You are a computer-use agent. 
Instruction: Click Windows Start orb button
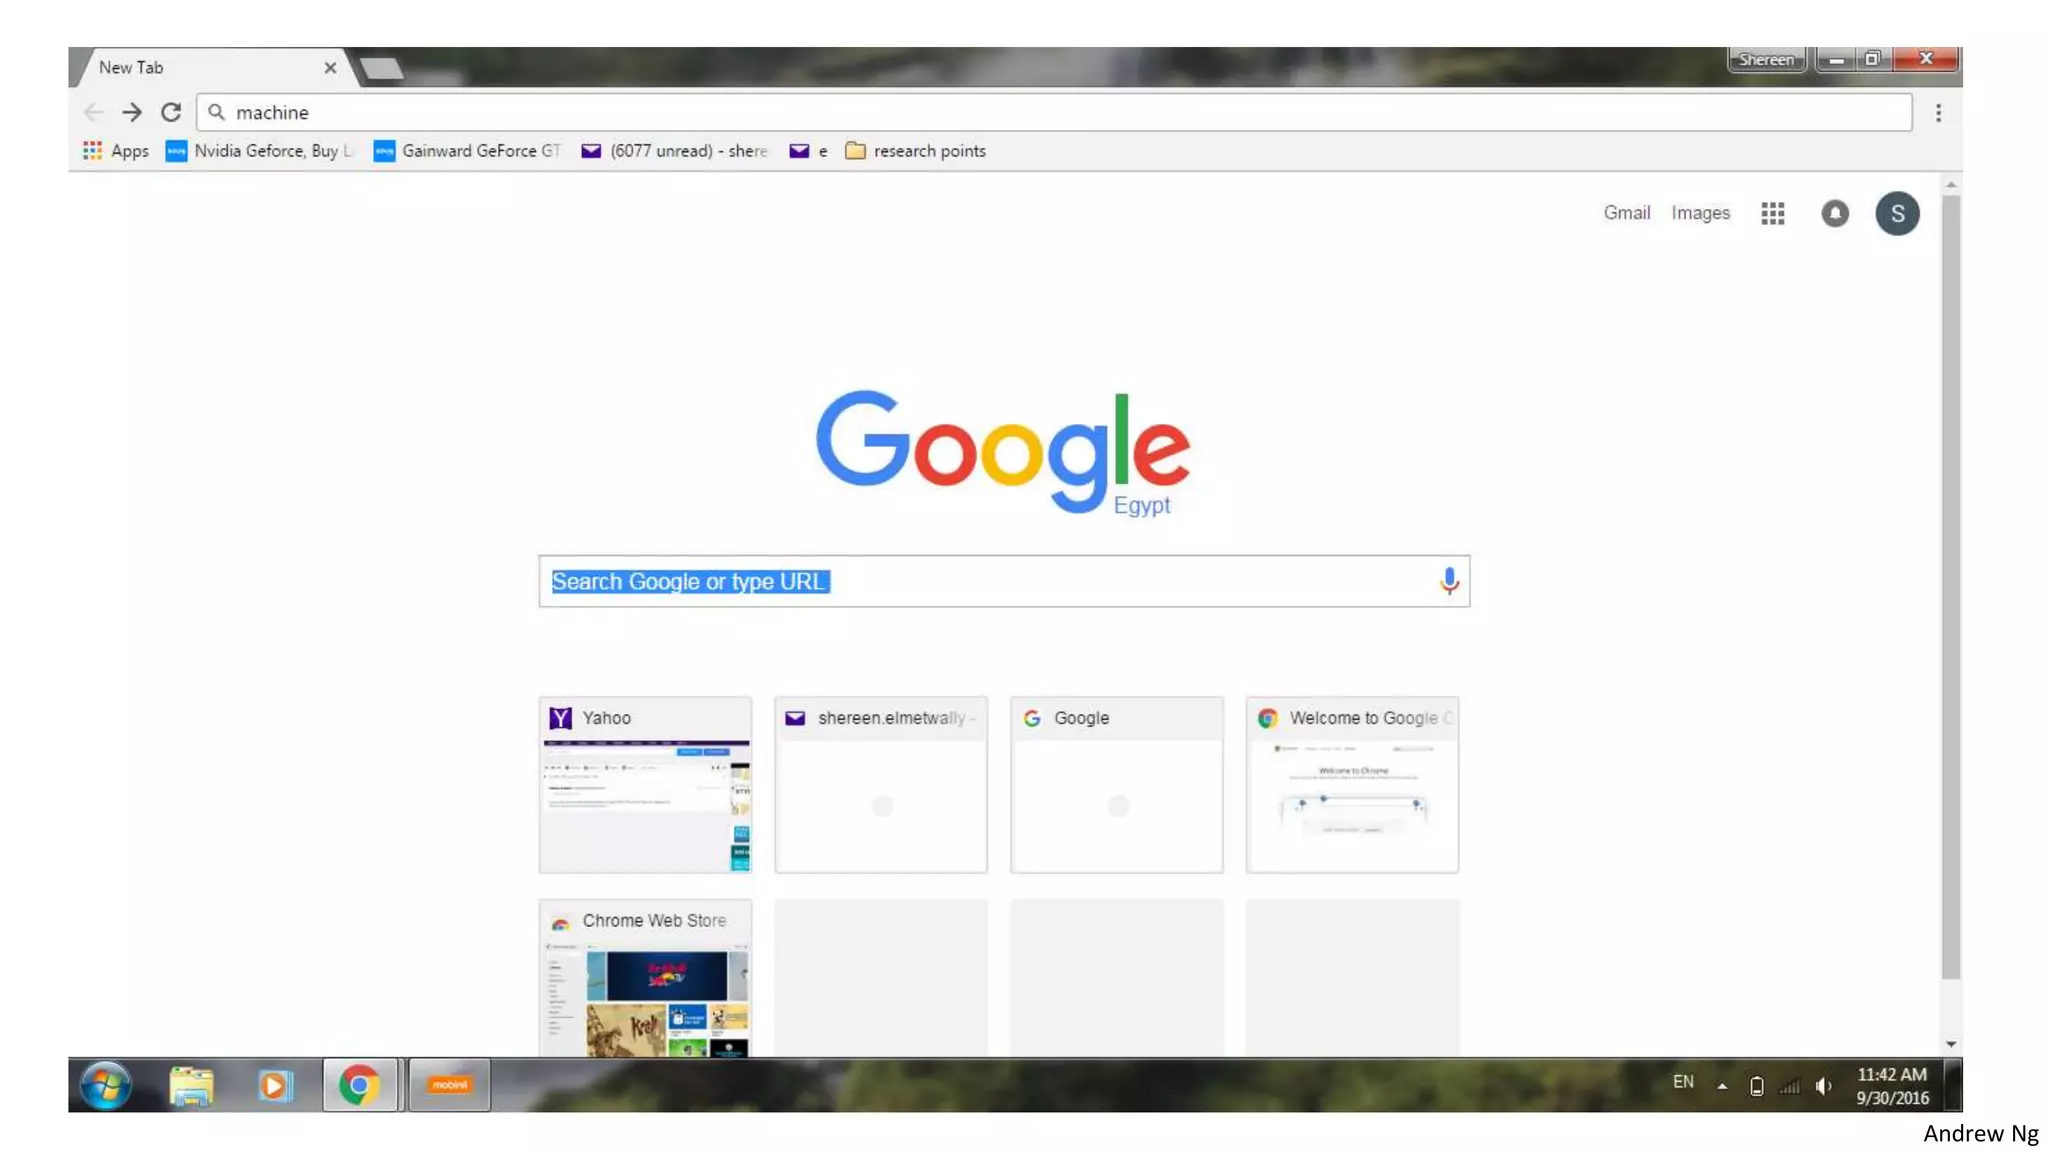105,1085
